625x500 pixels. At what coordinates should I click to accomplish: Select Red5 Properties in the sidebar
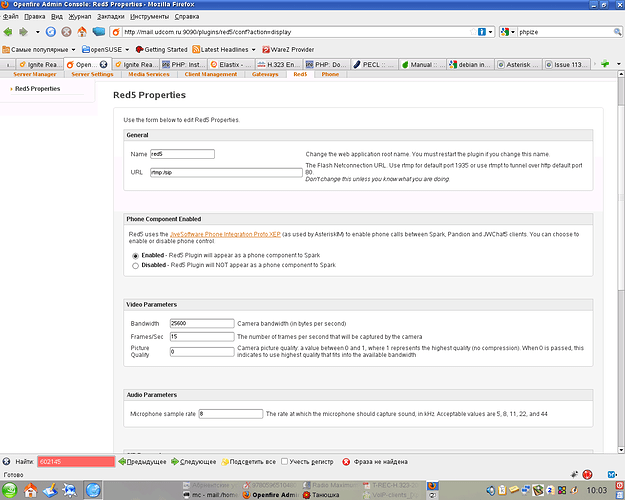[37, 89]
